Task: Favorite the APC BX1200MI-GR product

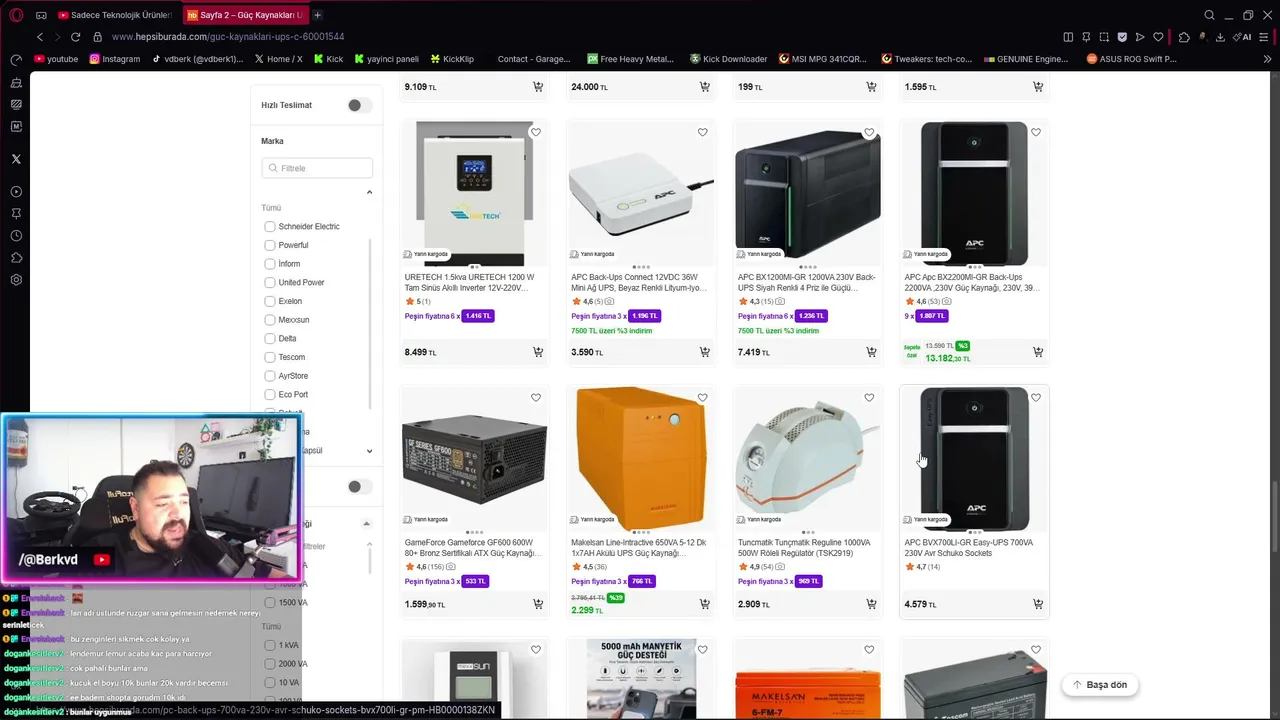Action: click(869, 132)
